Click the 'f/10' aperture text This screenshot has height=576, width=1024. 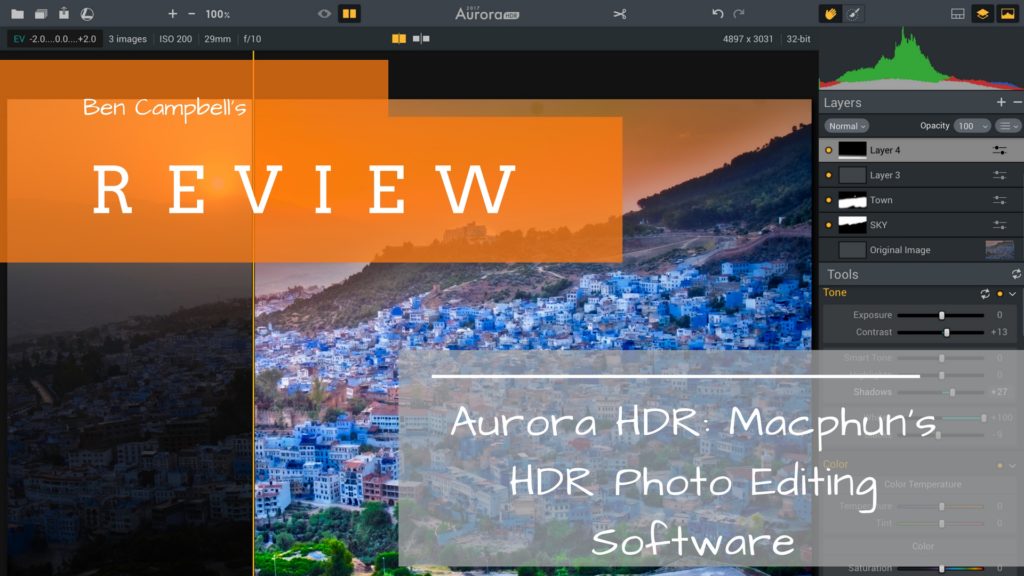[x=252, y=39]
